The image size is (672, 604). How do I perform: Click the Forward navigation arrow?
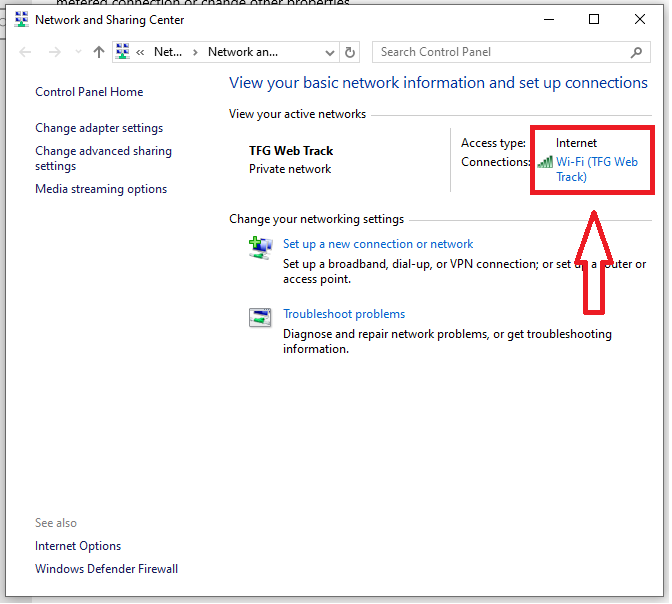pos(54,52)
